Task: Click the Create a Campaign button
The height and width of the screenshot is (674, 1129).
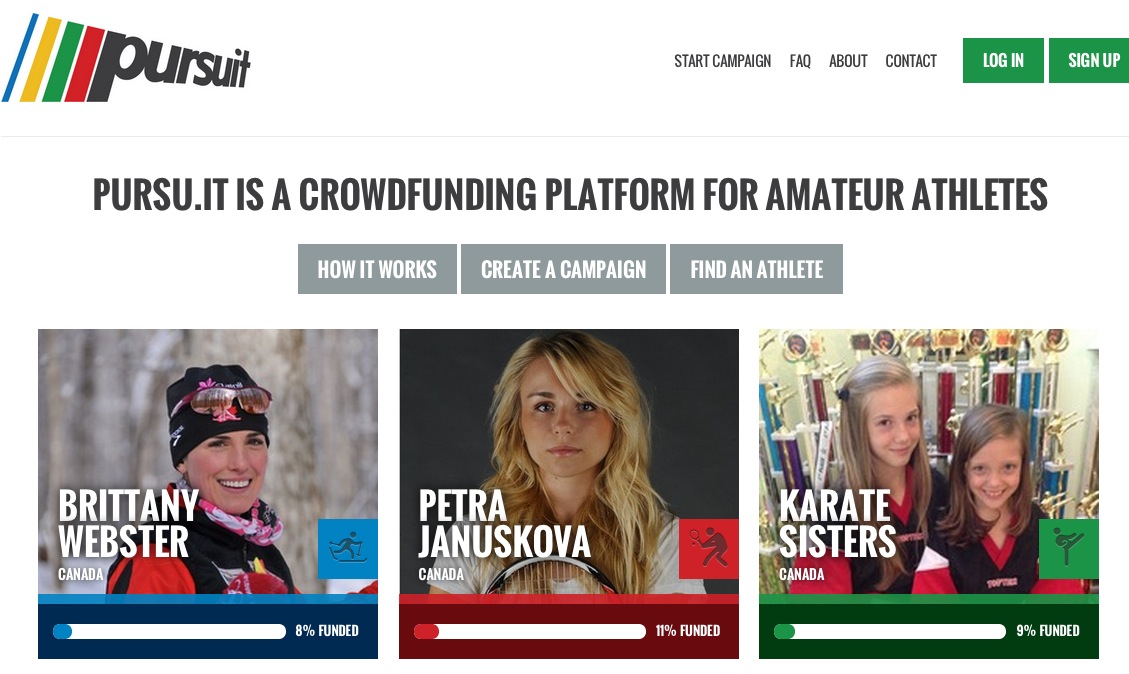Action: pos(563,269)
